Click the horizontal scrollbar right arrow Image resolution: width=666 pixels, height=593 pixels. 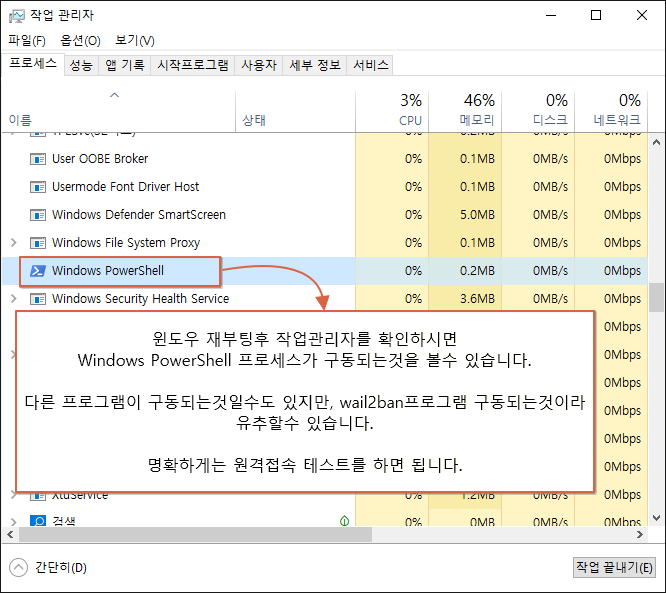(x=640, y=534)
